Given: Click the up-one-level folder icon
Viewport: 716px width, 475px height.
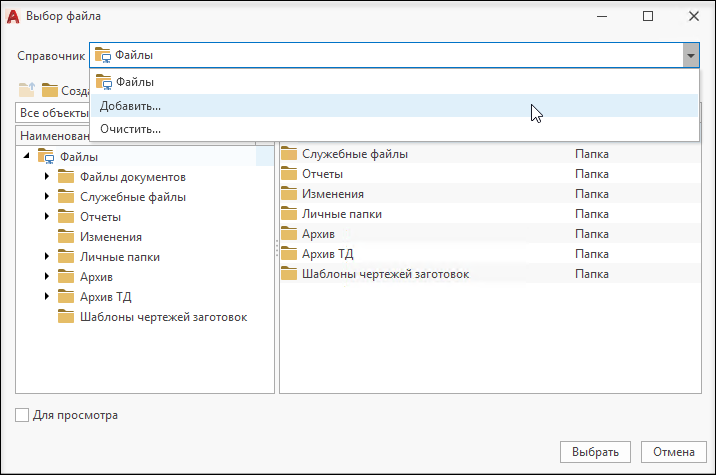Looking at the screenshot, I should pos(27,90).
